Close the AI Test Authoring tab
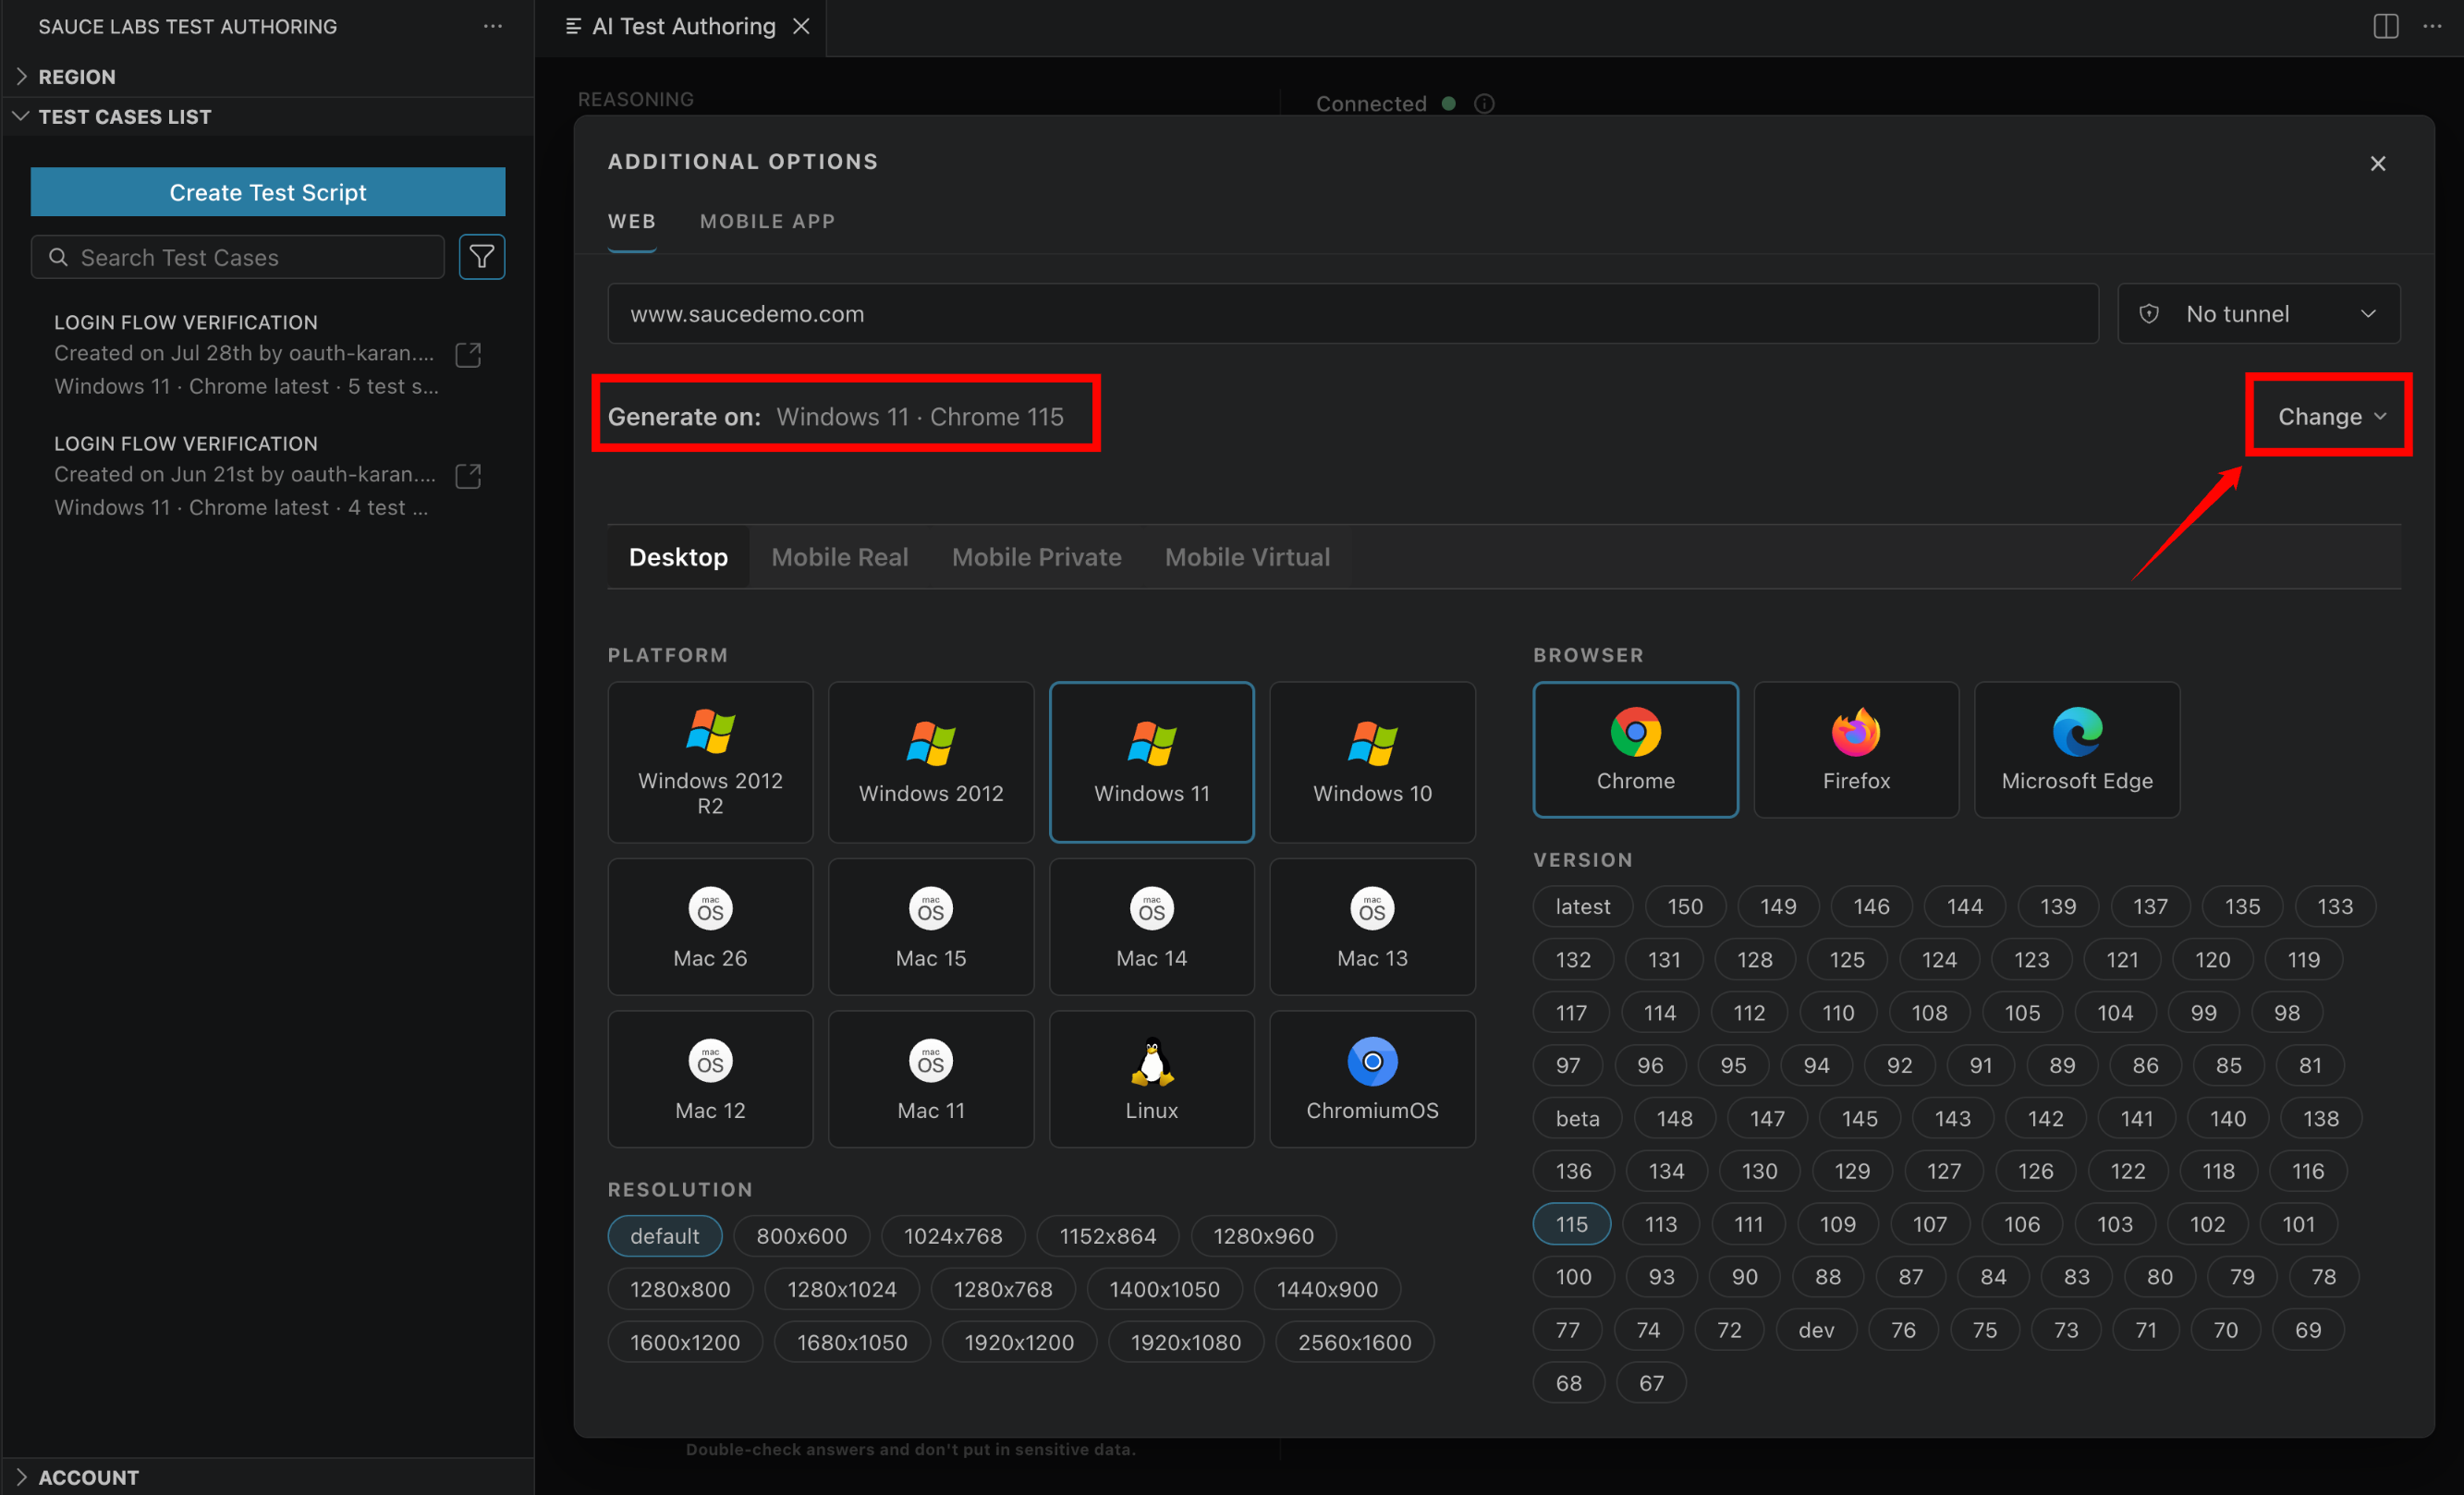The height and width of the screenshot is (1495, 2464). (x=801, y=26)
